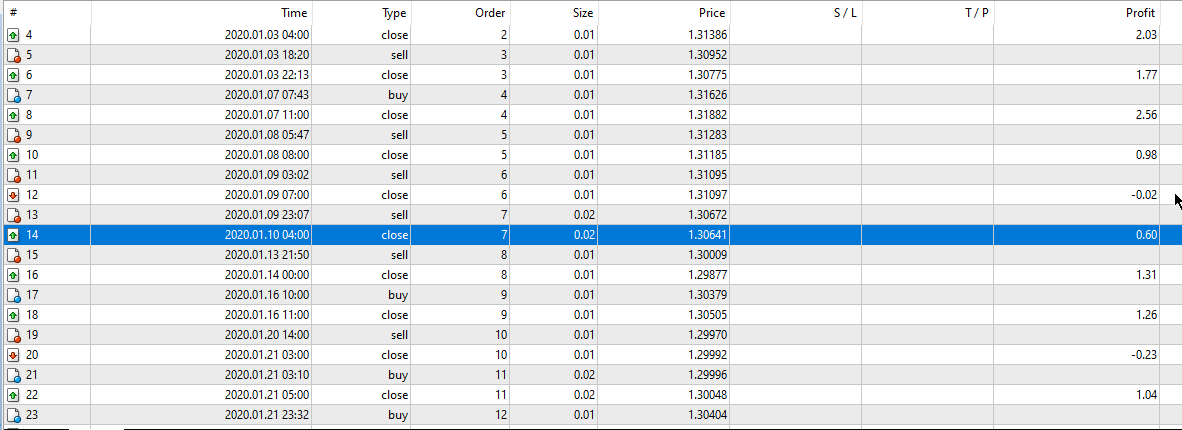Viewport: 1182px width, 430px height.
Task: Click the time 2020.01.16 10:00
Action: (267, 295)
